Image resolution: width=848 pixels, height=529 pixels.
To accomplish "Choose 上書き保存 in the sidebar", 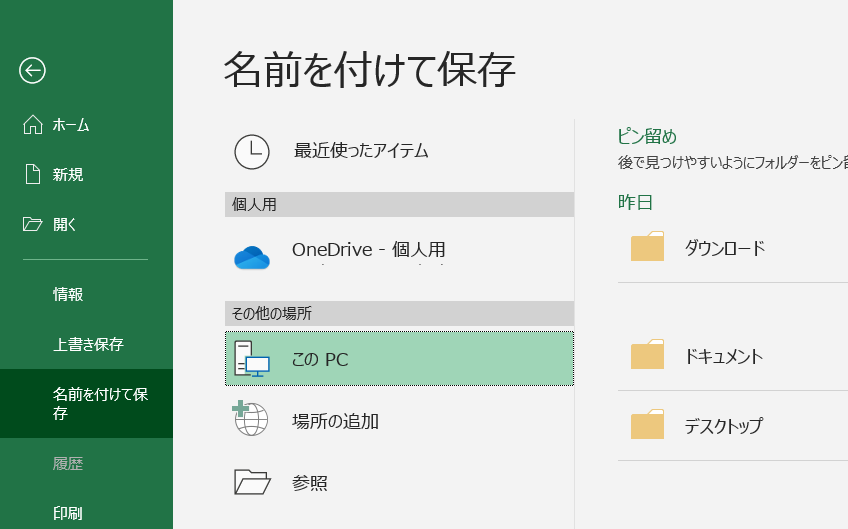I will point(88,344).
